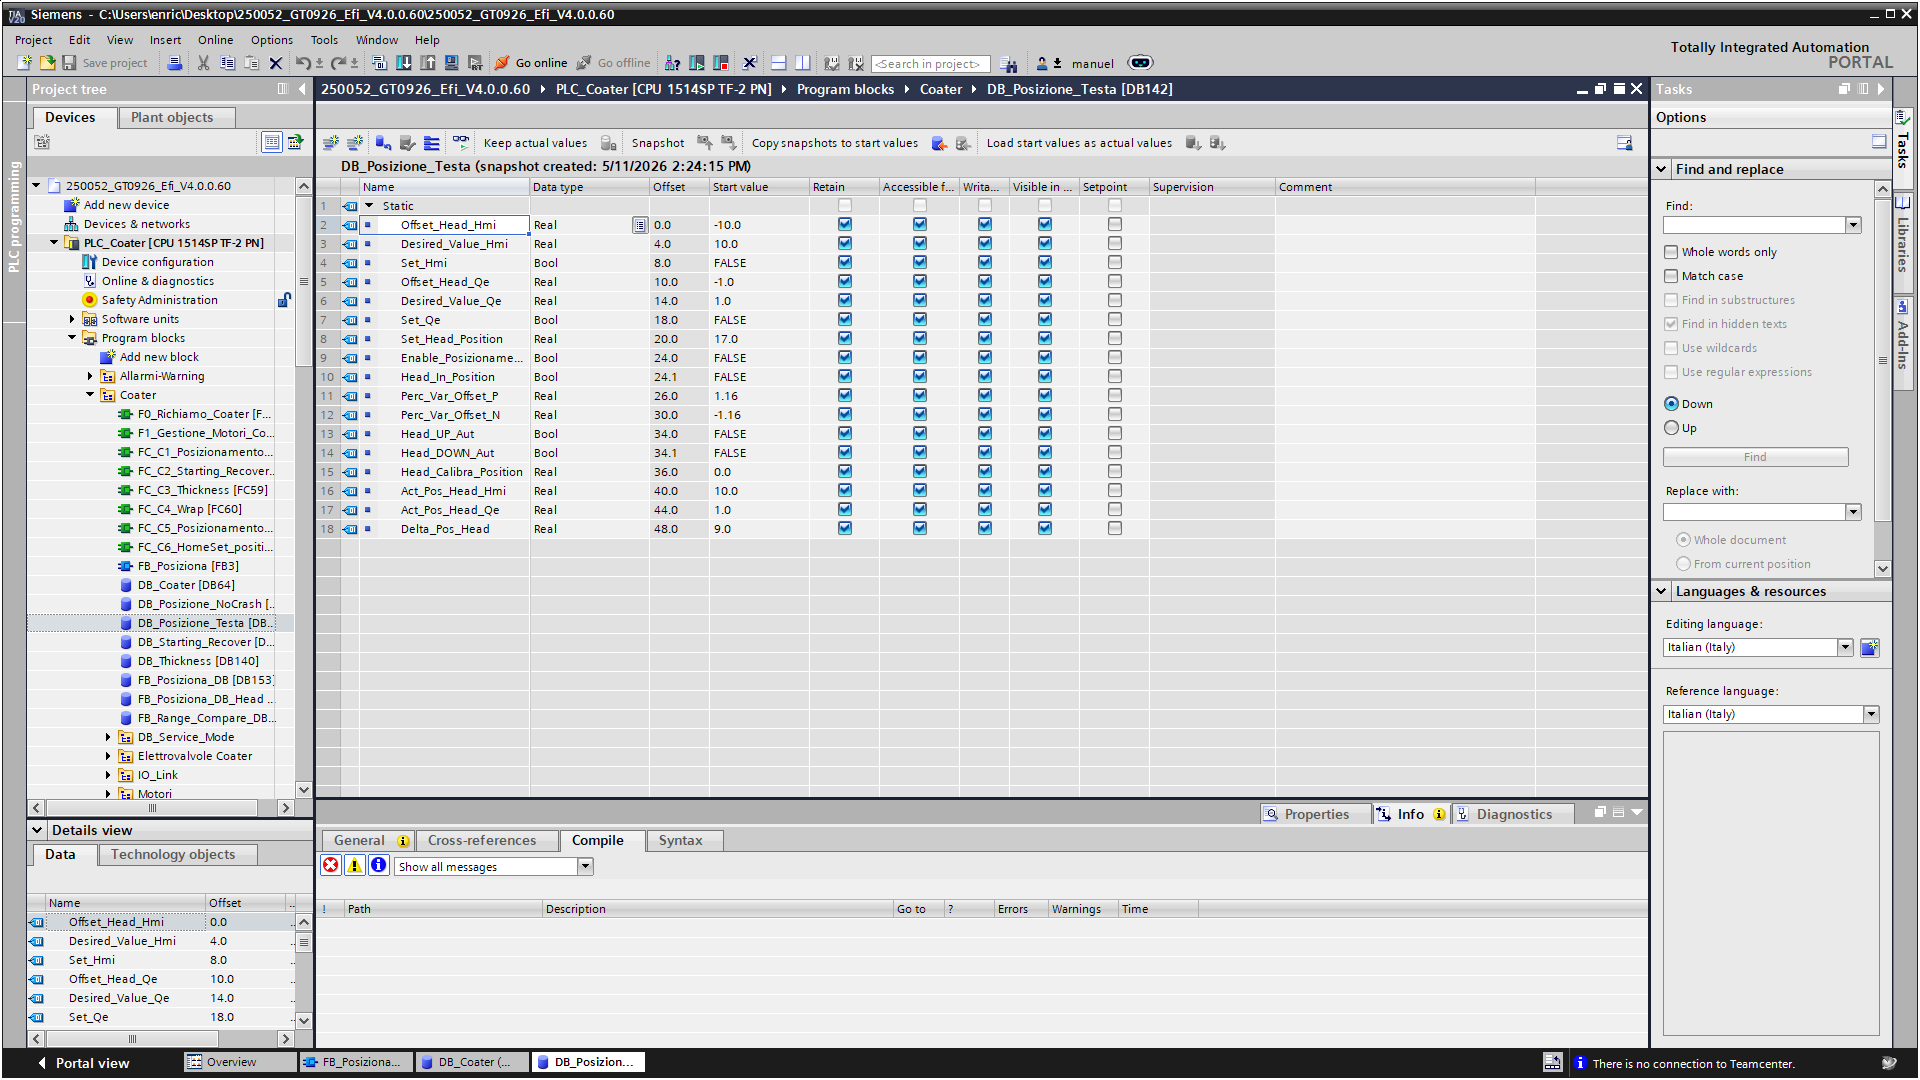Click the Expand all rows icon in DB toolbar

[431, 143]
